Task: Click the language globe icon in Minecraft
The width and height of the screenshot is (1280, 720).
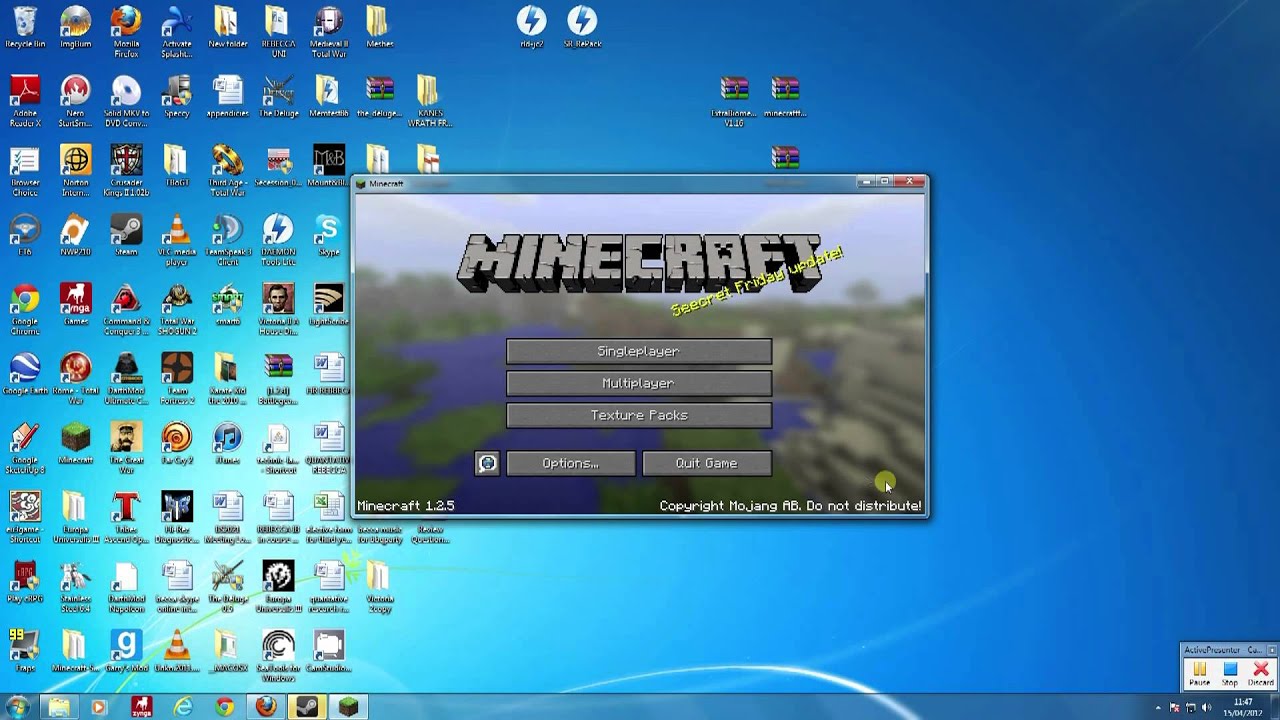Action: tap(487, 463)
